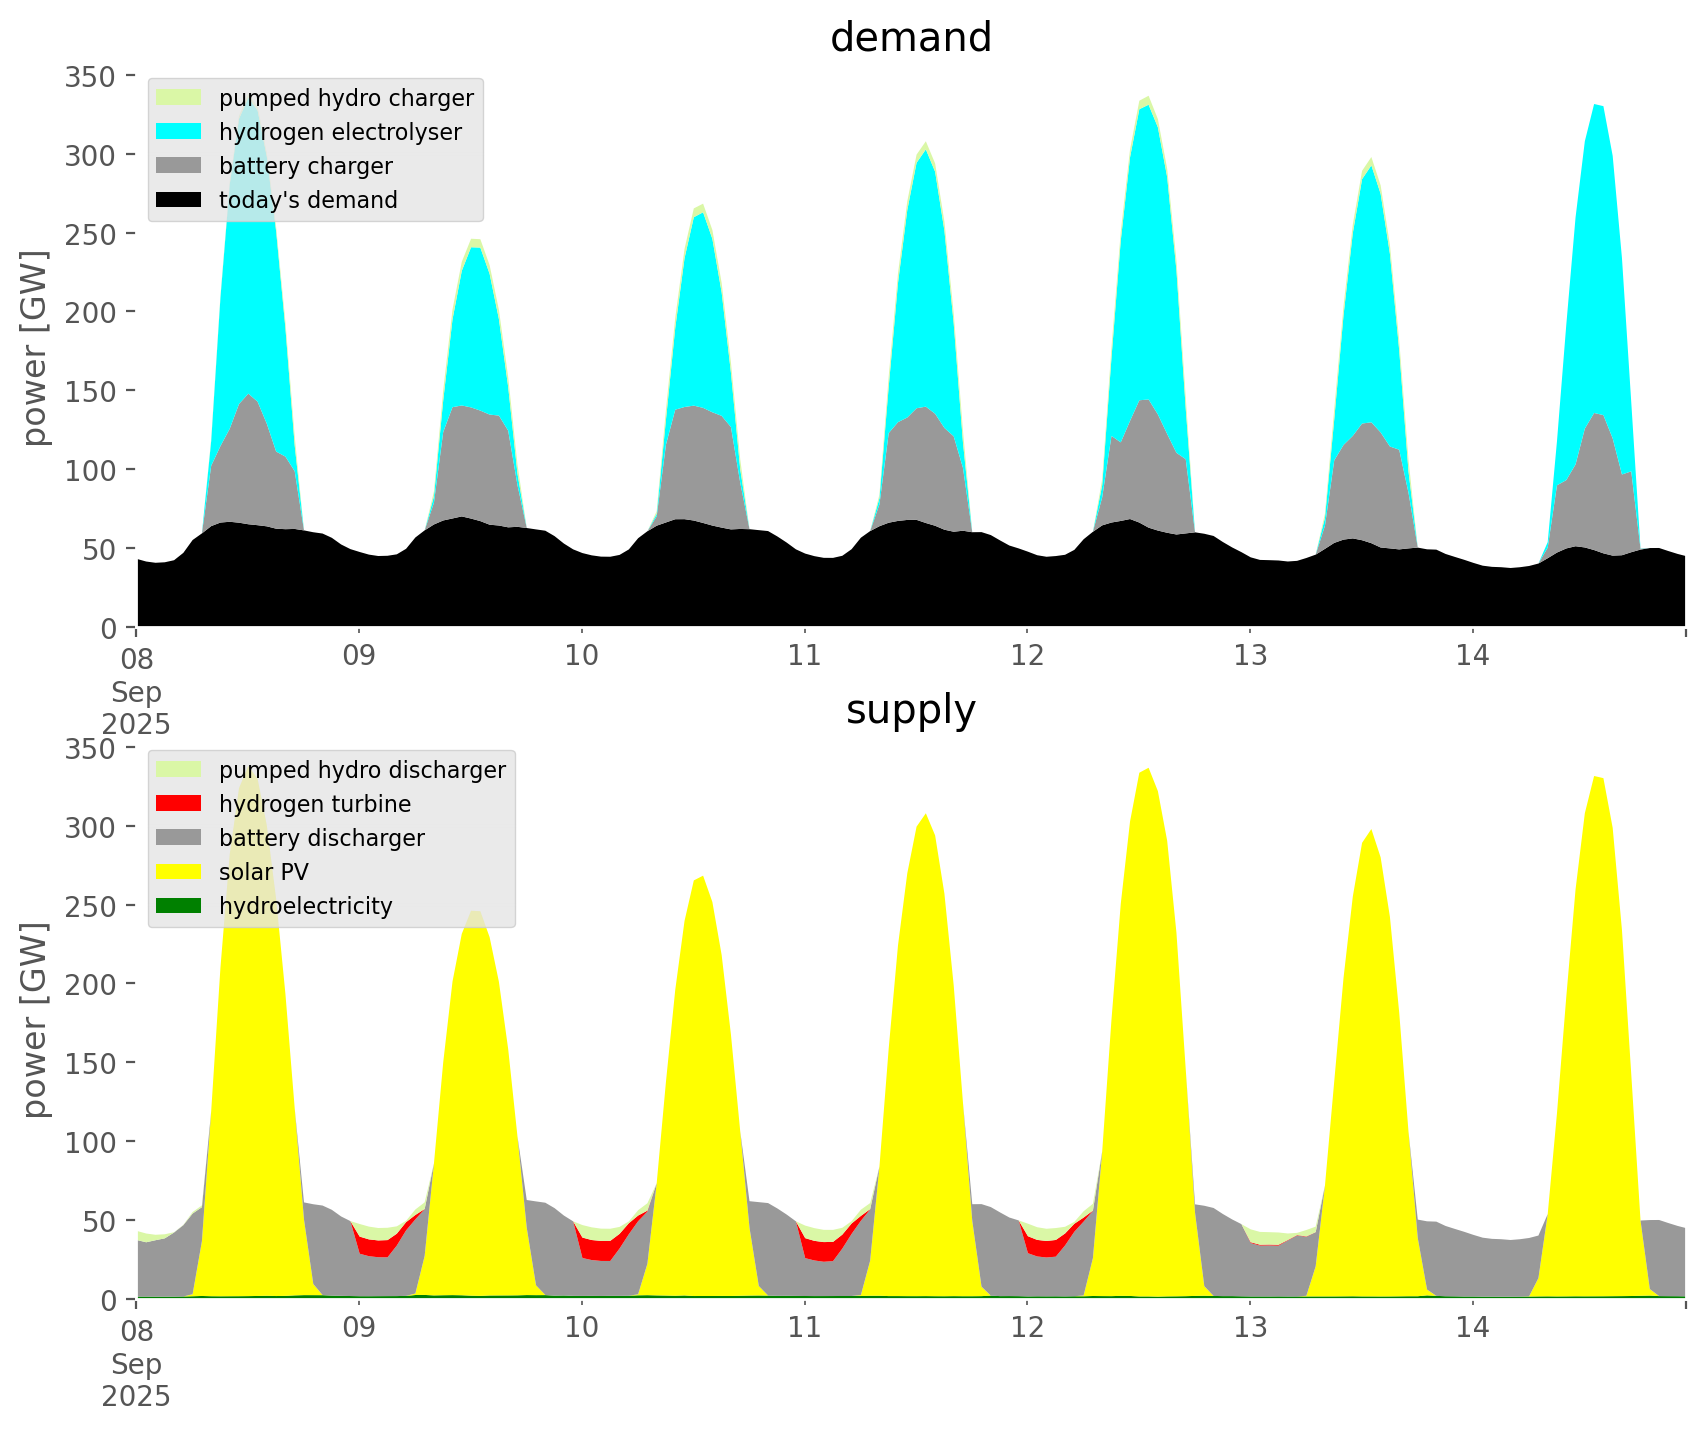Select the red hydrogen turbine legend swatch
1706x1431 pixels.
180,804
